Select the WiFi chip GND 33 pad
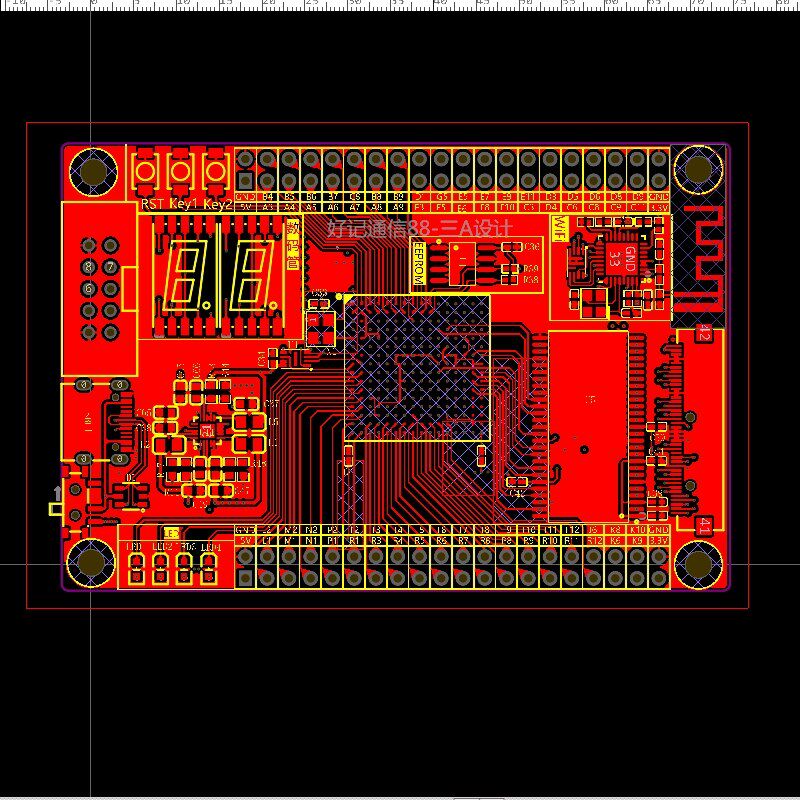The height and width of the screenshot is (800, 800). pyautogui.click(x=622, y=259)
